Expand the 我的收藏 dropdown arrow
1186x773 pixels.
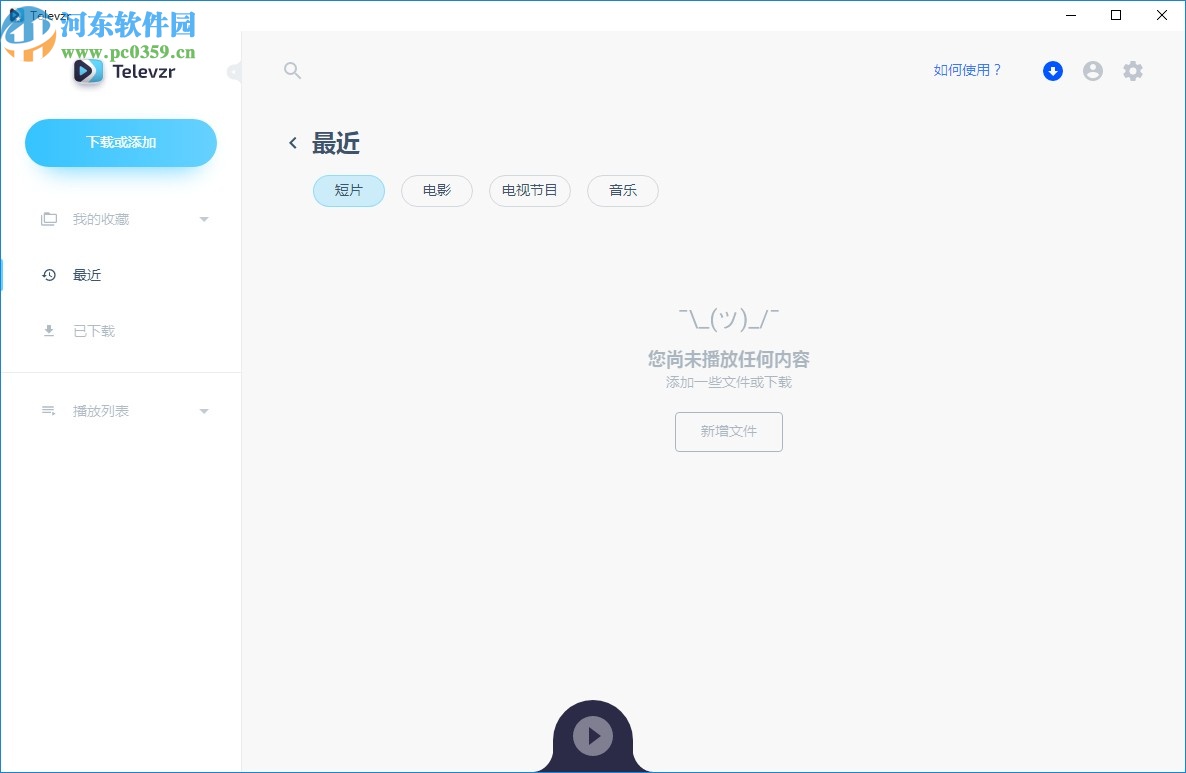(x=204, y=219)
